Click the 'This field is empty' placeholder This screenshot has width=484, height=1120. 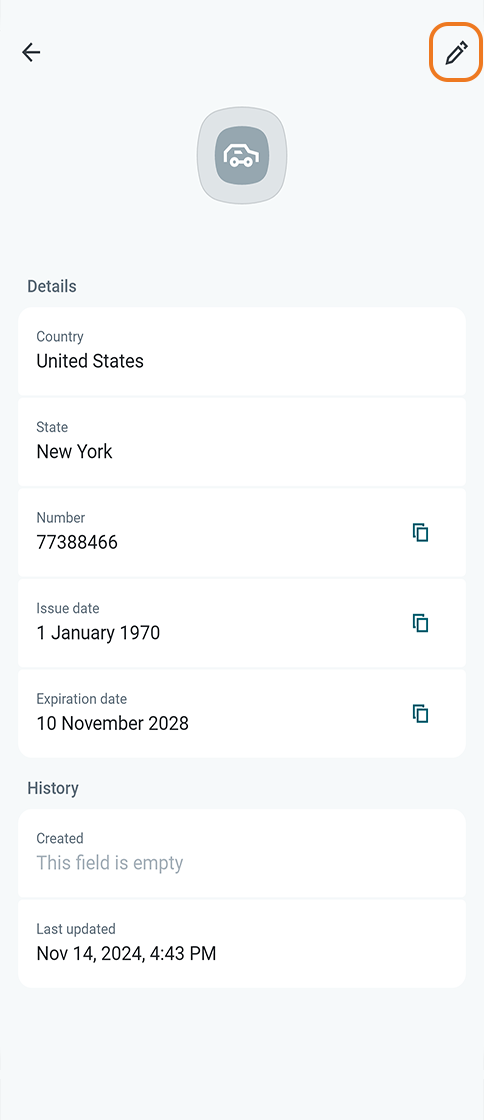coord(110,863)
